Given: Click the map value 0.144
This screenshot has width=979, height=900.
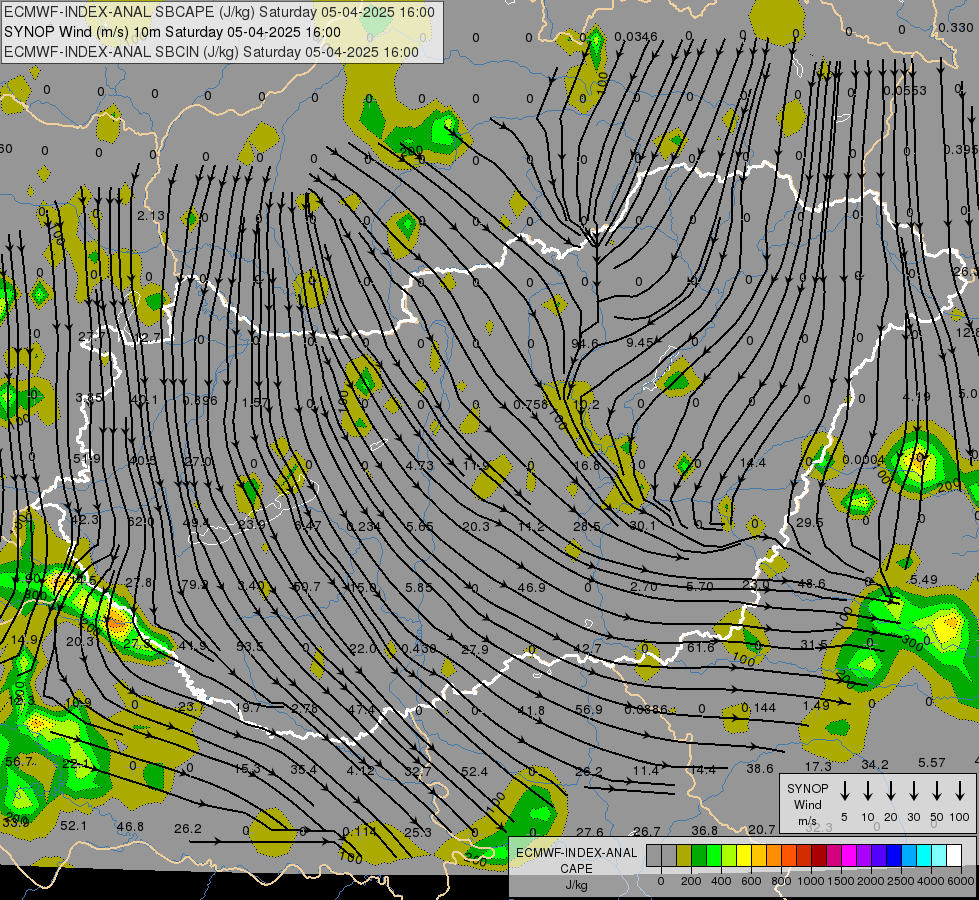Looking at the screenshot, I should [759, 708].
